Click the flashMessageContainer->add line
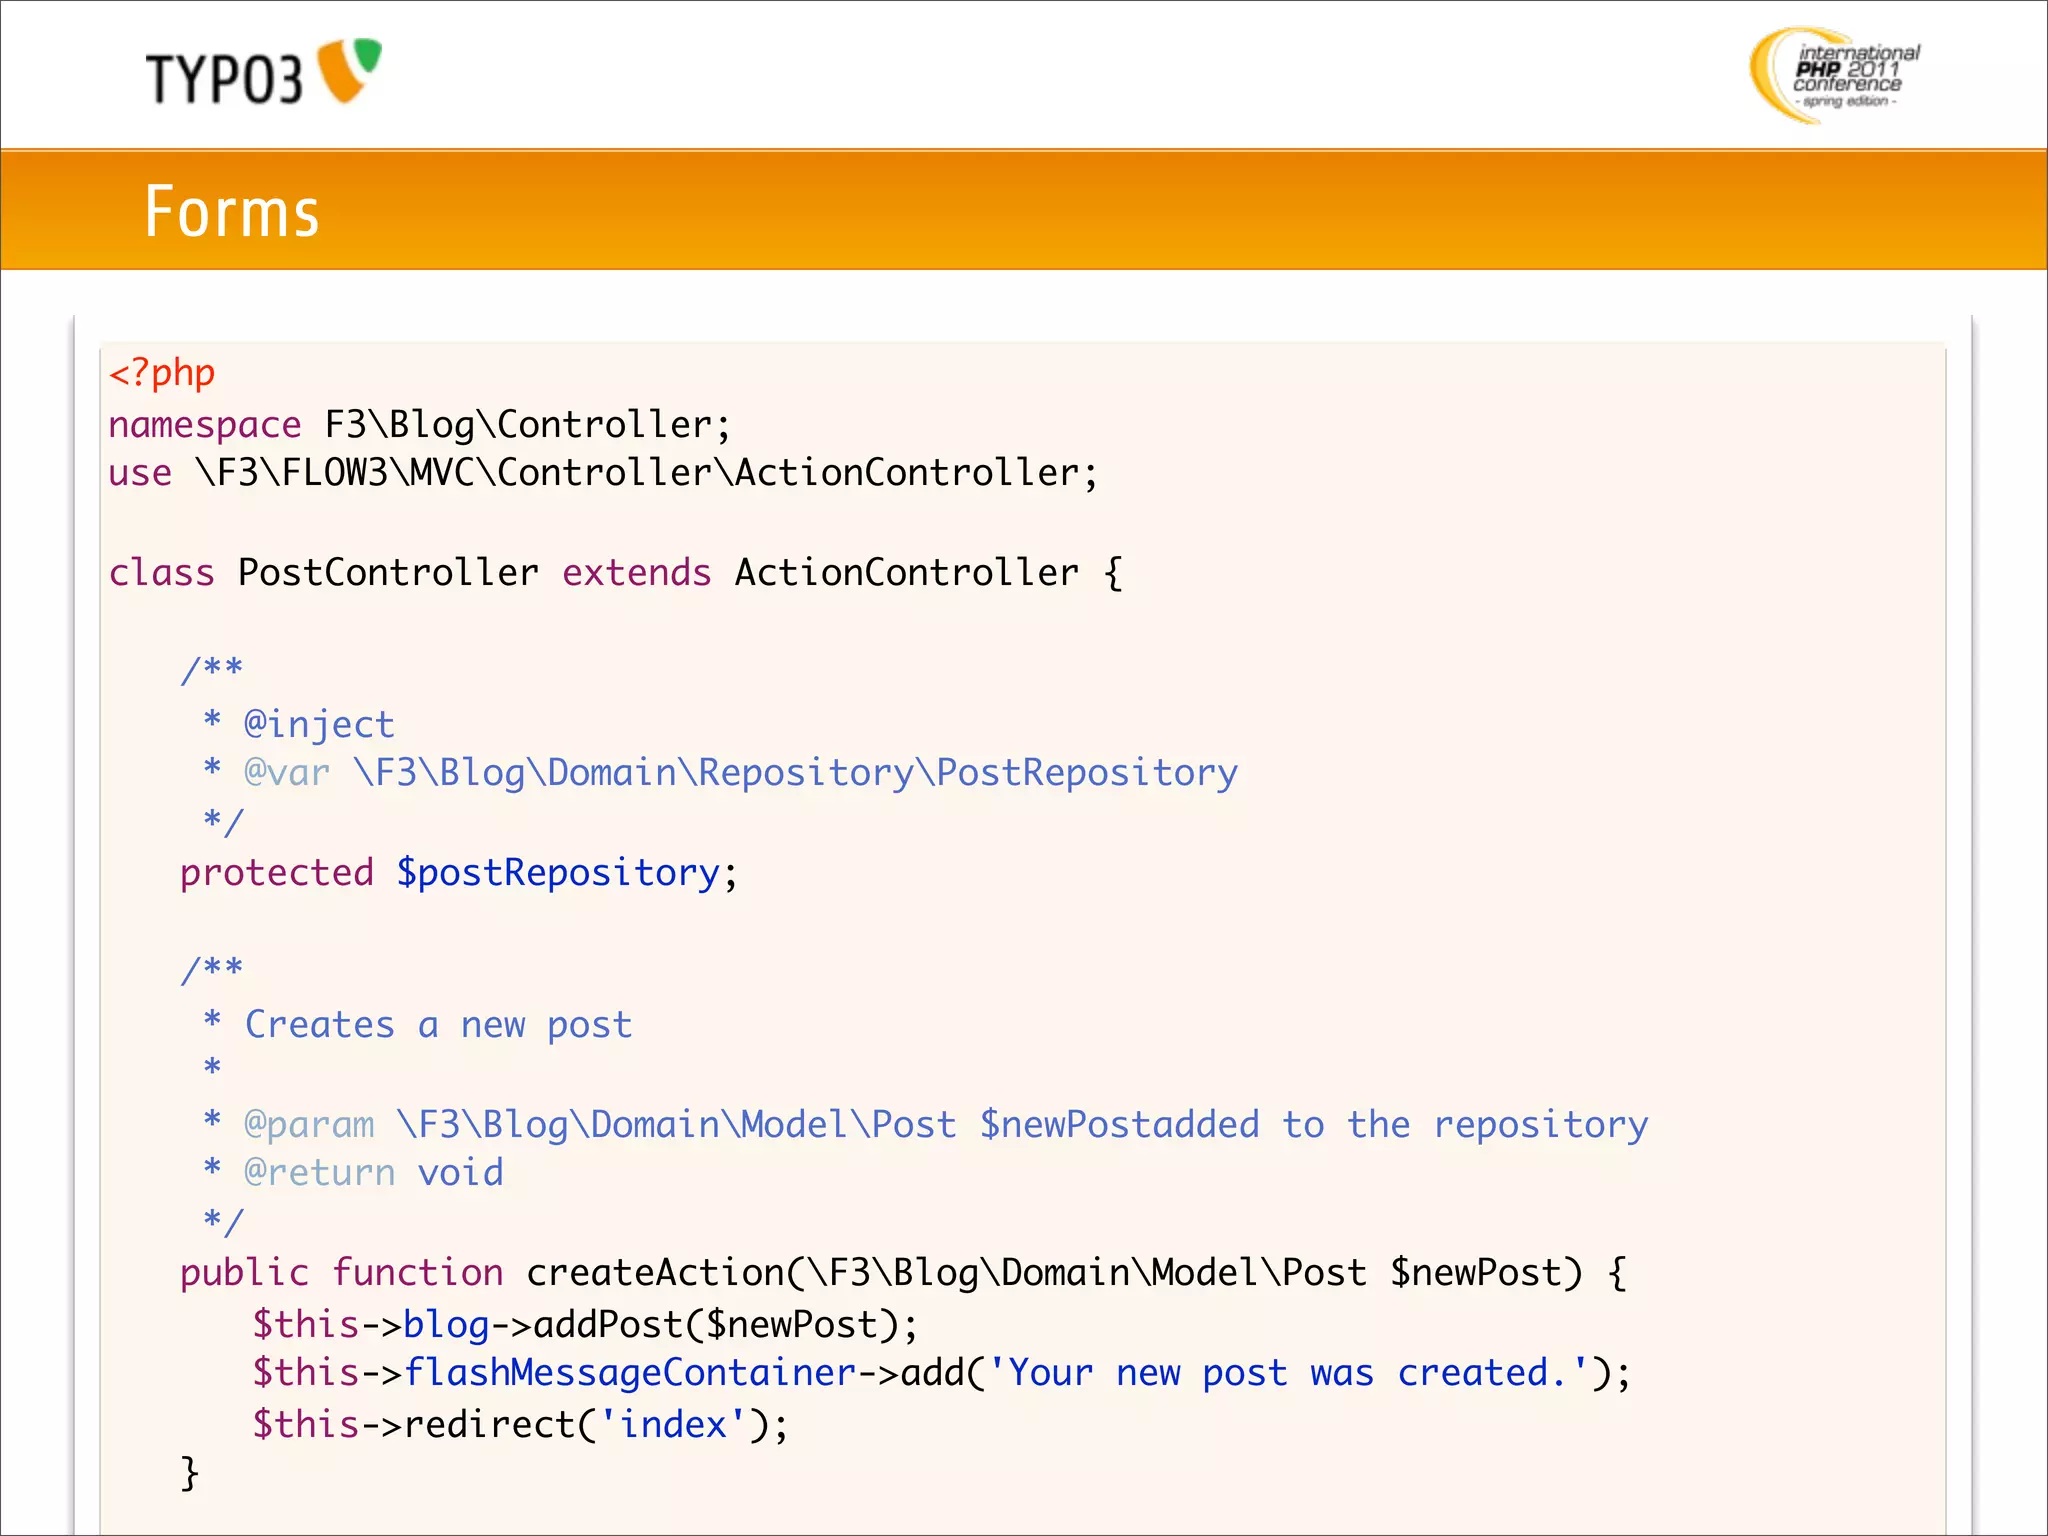 pos(941,1373)
